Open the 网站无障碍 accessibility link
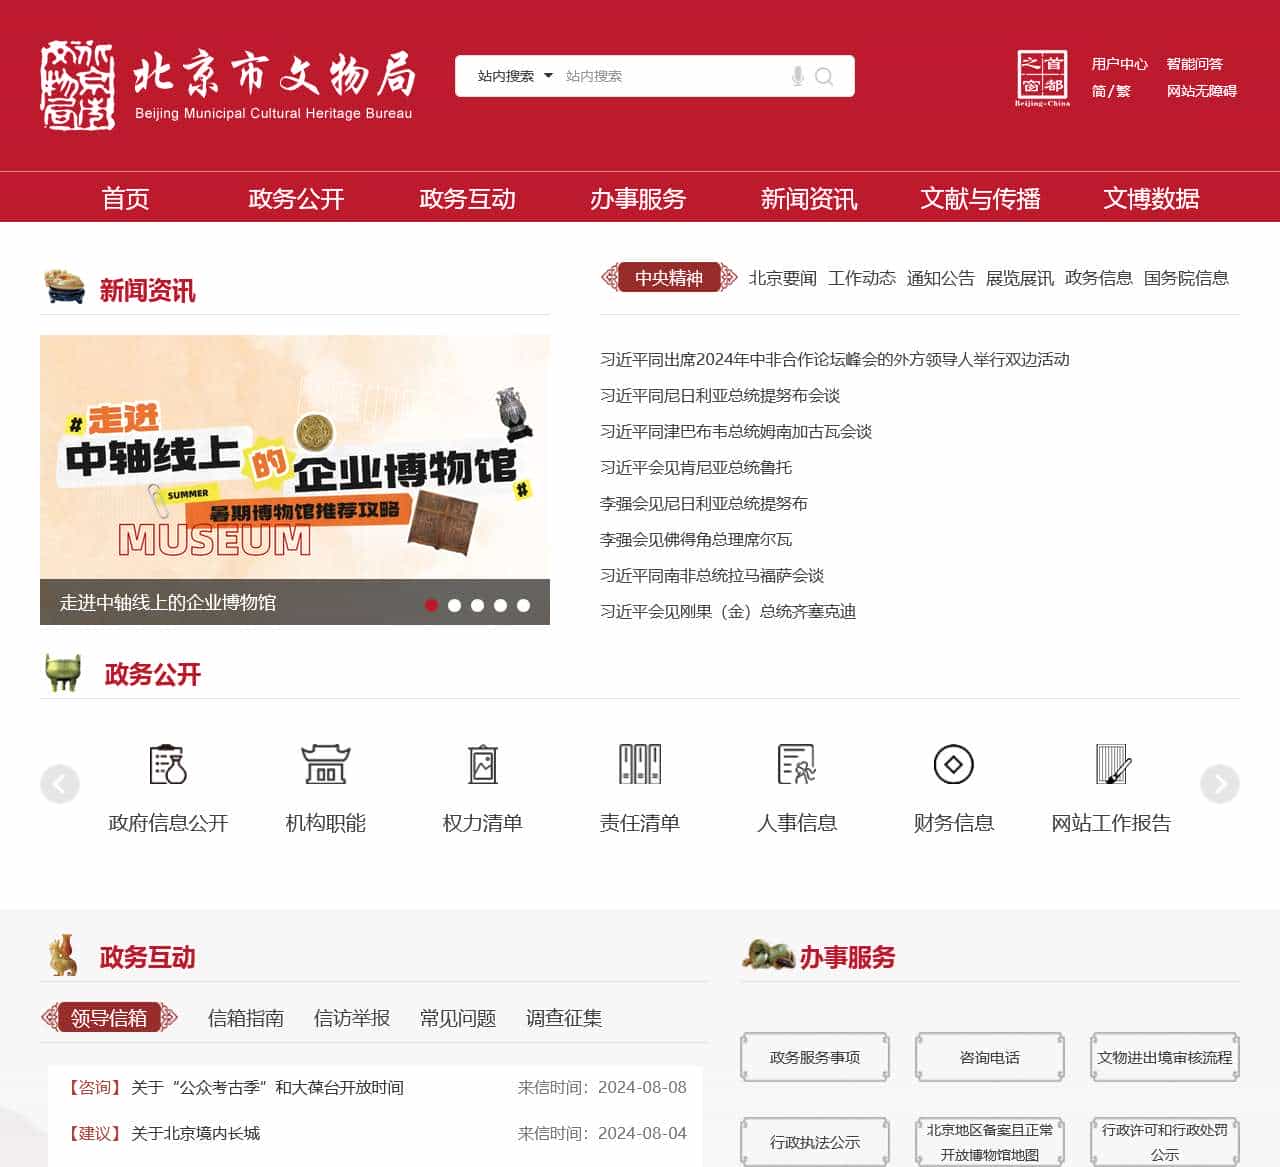This screenshot has height=1167, width=1280. (1202, 91)
